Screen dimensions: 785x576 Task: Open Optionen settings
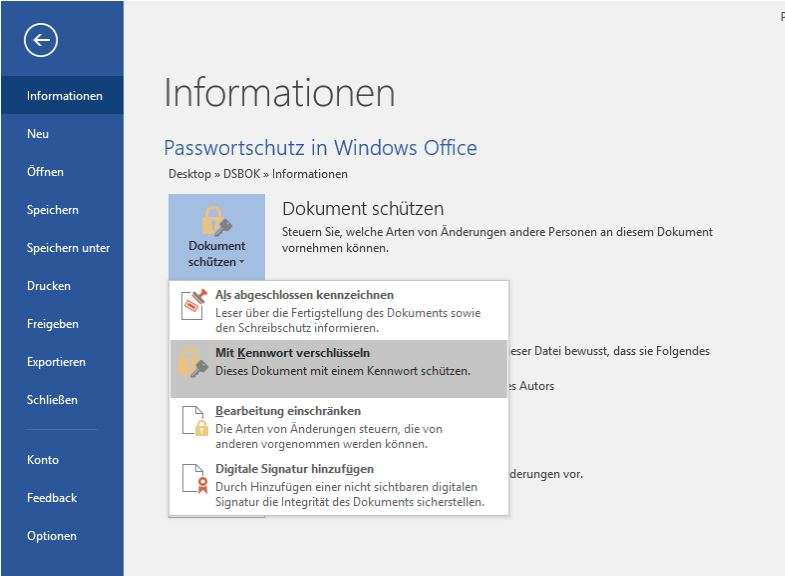[62, 535]
